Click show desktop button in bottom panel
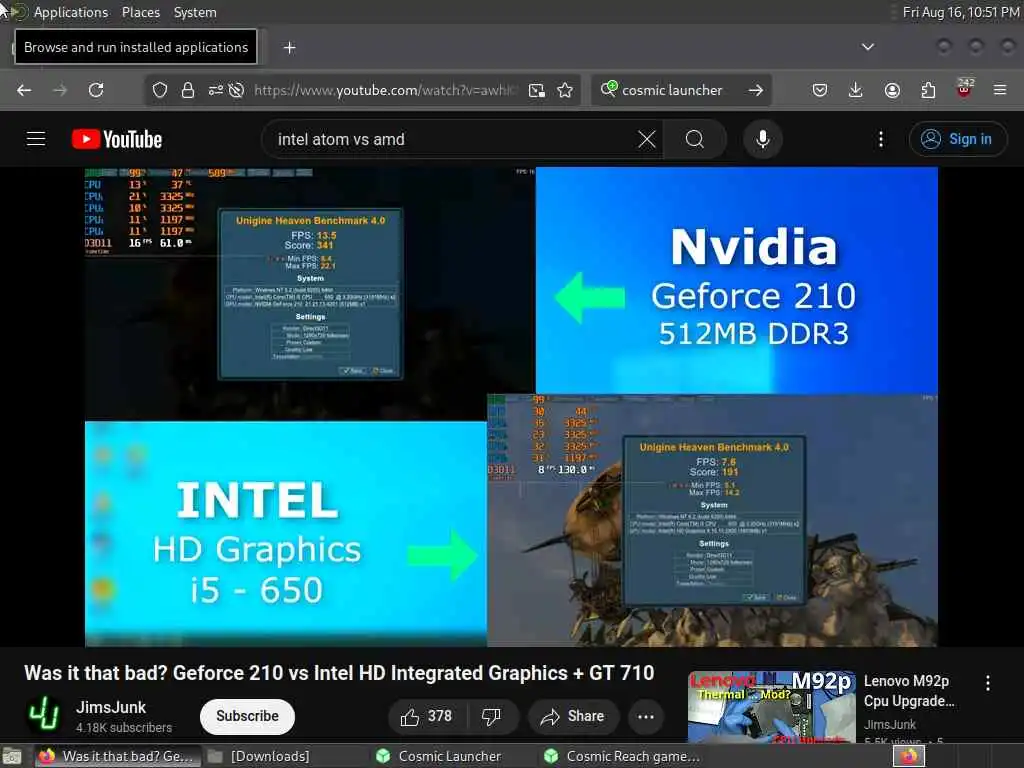1024x768 pixels. pyautogui.click(x=12, y=756)
